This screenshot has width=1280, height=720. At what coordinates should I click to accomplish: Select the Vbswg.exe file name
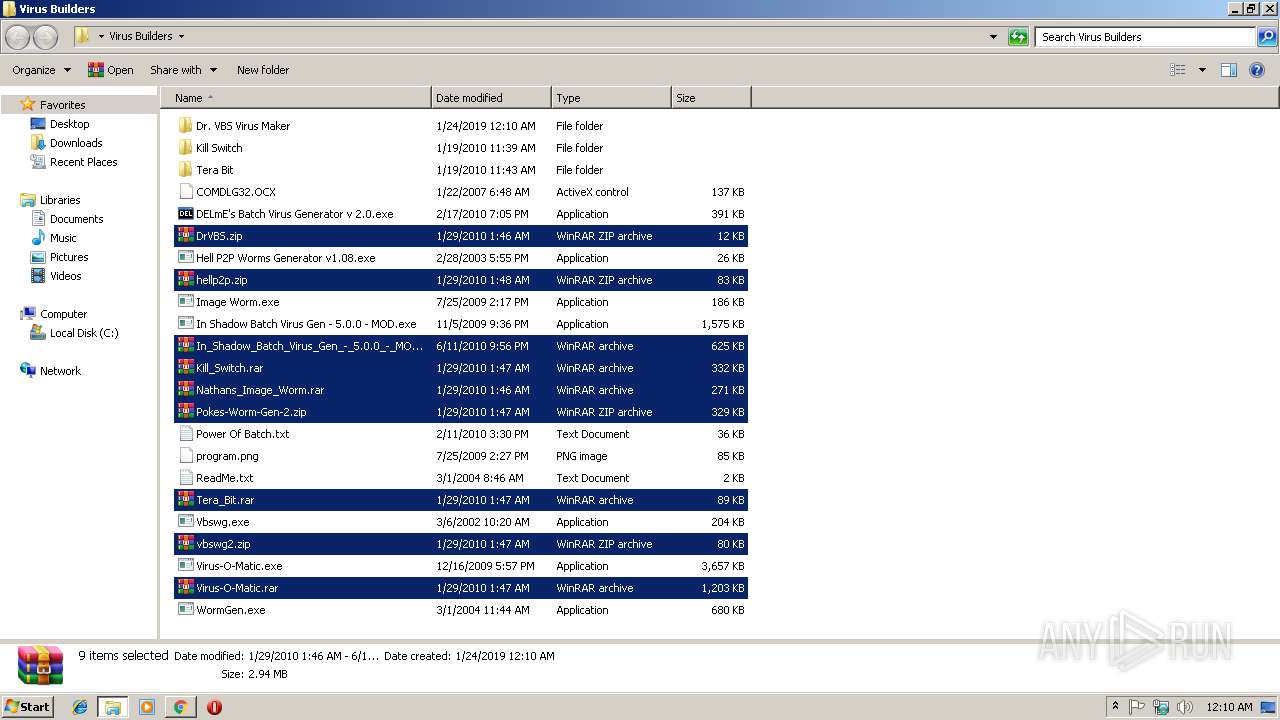223,522
